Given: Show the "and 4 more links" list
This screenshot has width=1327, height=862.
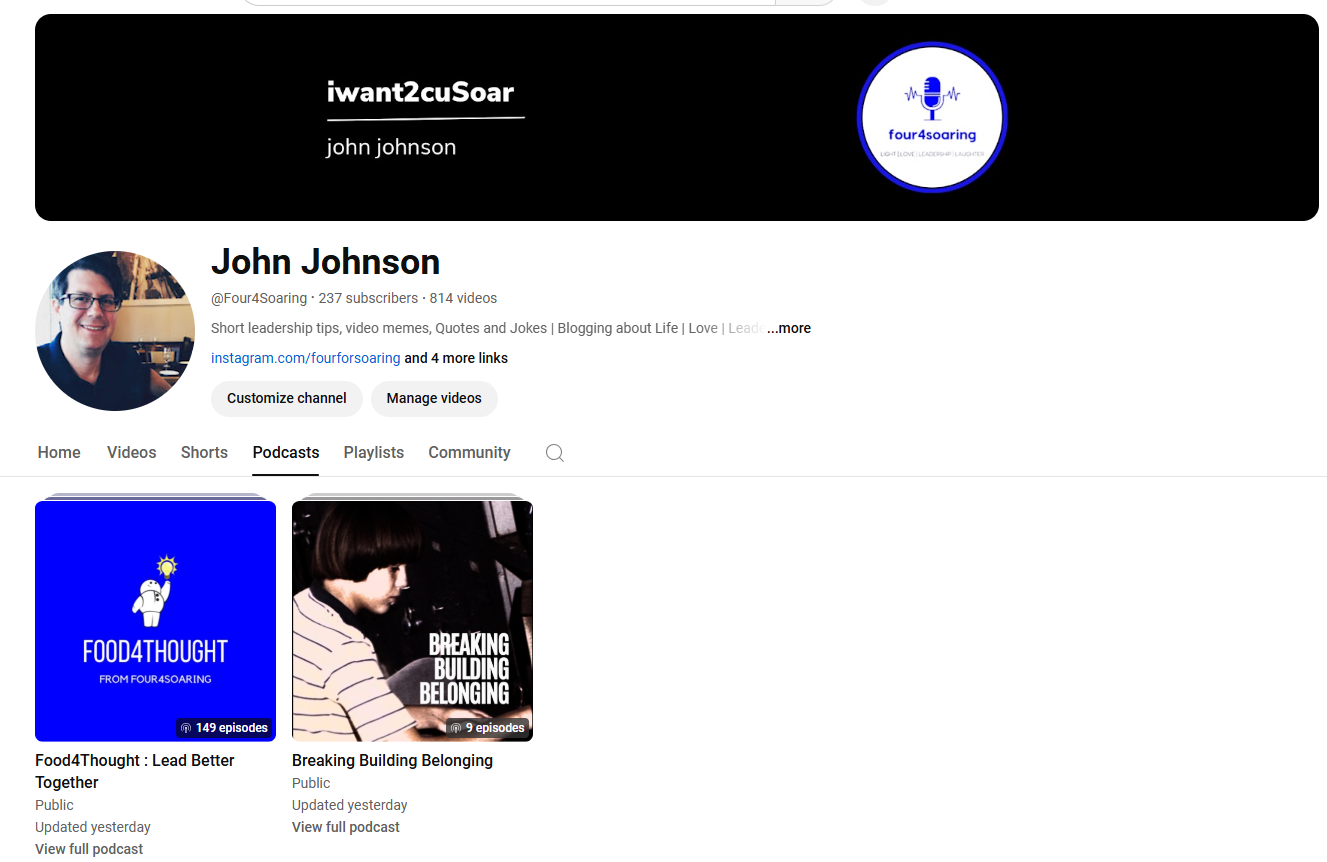Looking at the screenshot, I should click(x=456, y=358).
